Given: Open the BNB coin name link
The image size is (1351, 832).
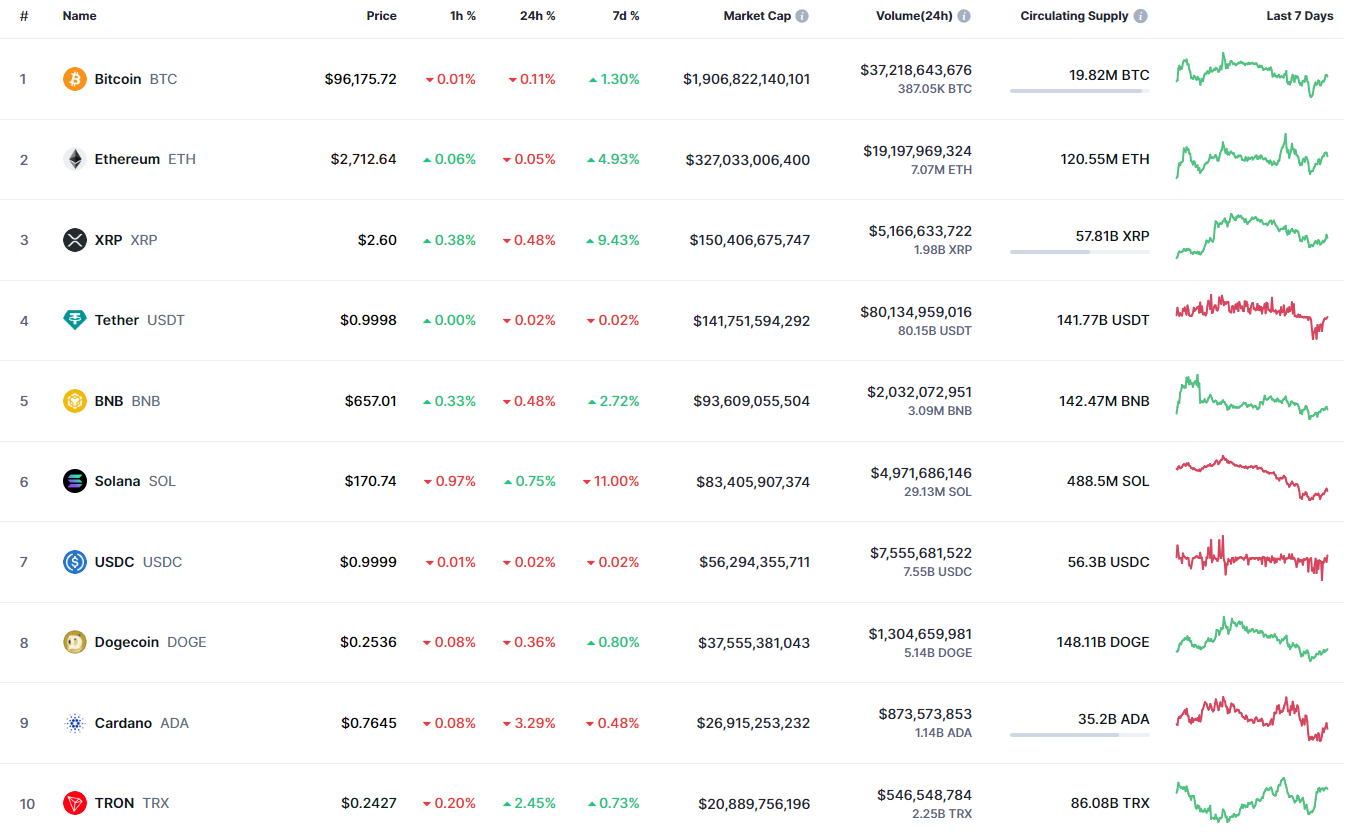Looking at the screenshot, I should coord(109,401).
